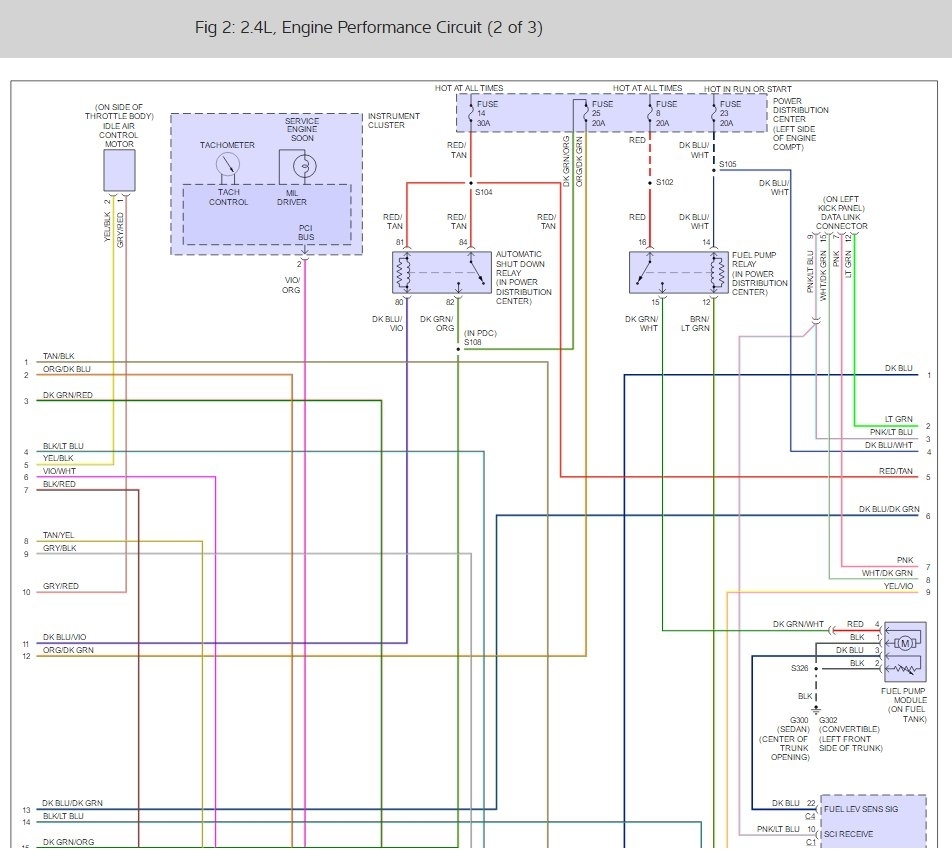Click the Service Engine Soon lamp symbol

click(x=304, y=165)
